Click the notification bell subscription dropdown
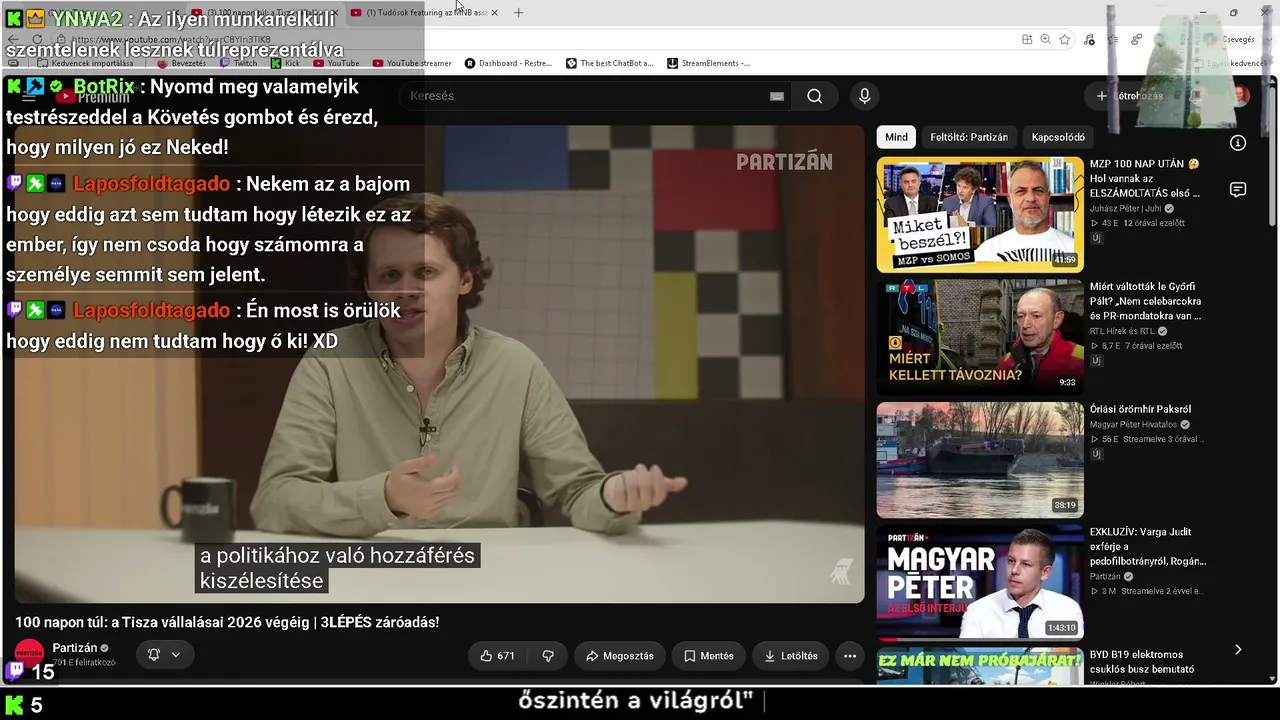 tap(164, 655)
